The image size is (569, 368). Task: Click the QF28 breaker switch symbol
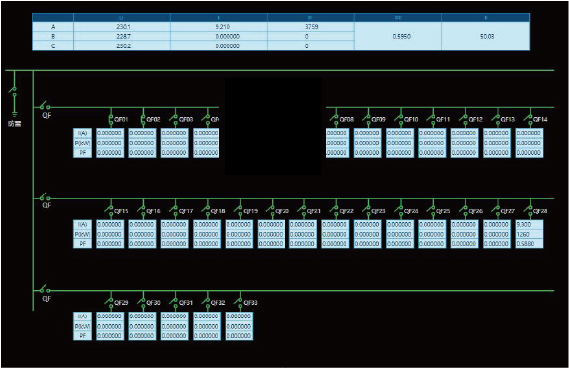point(529,210)
